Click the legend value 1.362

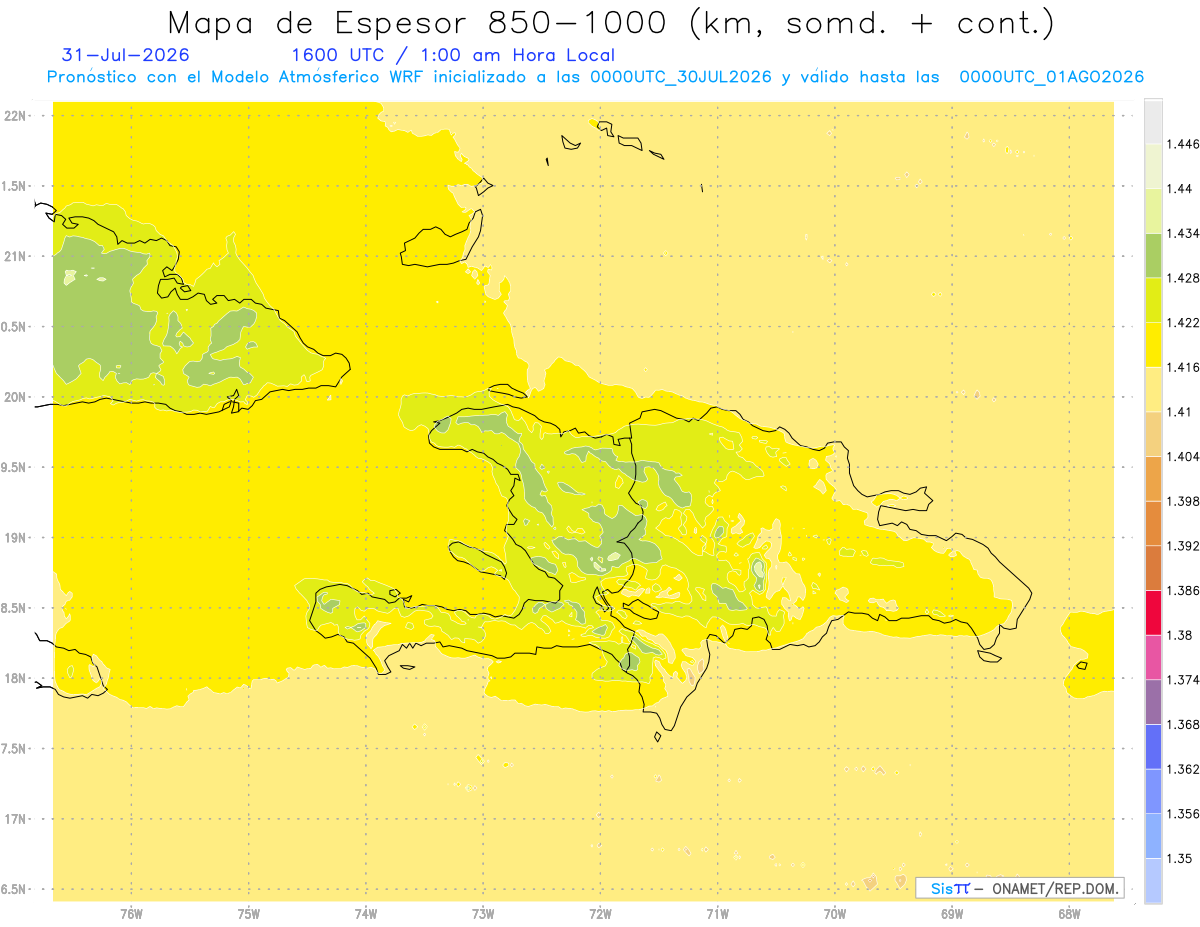[x=1183, y=769]
